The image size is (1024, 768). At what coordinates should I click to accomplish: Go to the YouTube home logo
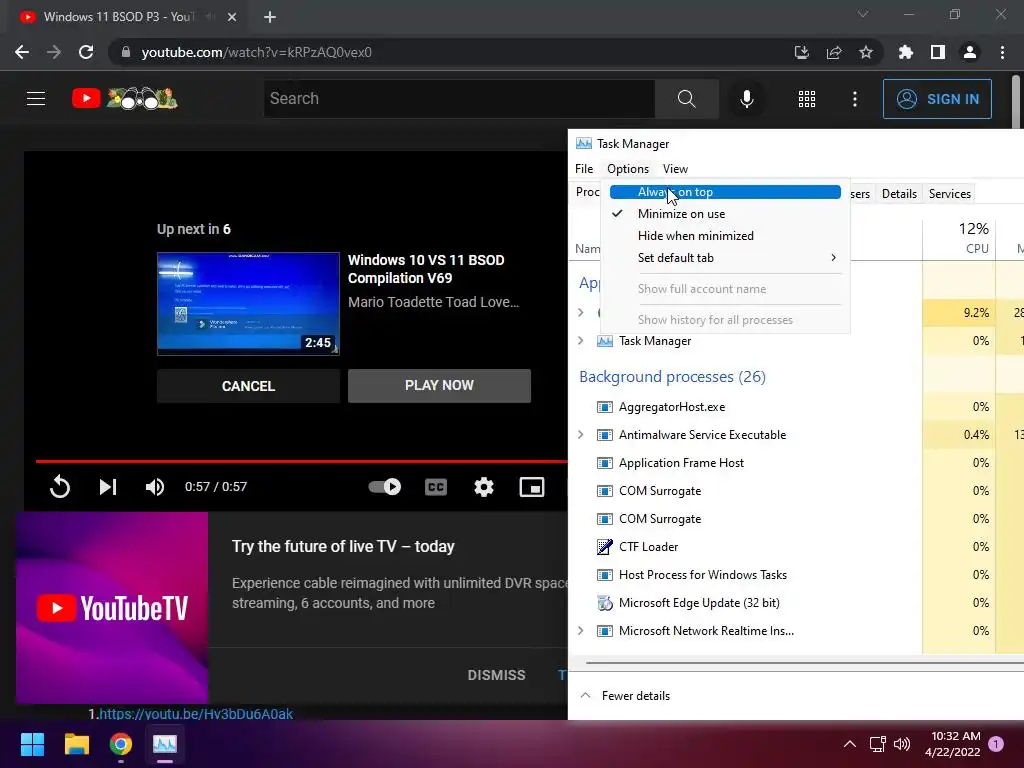click(125, 99)
